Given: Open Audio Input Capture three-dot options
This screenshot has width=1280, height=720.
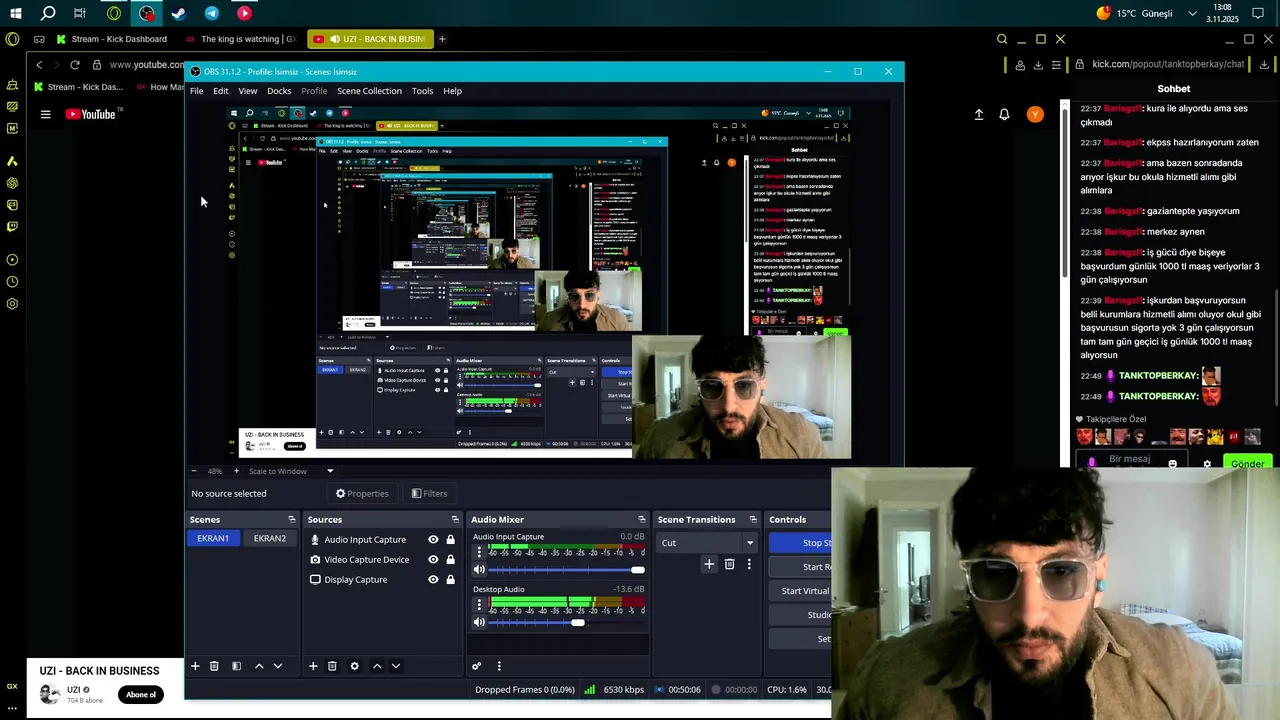Looking at the screenshot, I should (479, 551).
